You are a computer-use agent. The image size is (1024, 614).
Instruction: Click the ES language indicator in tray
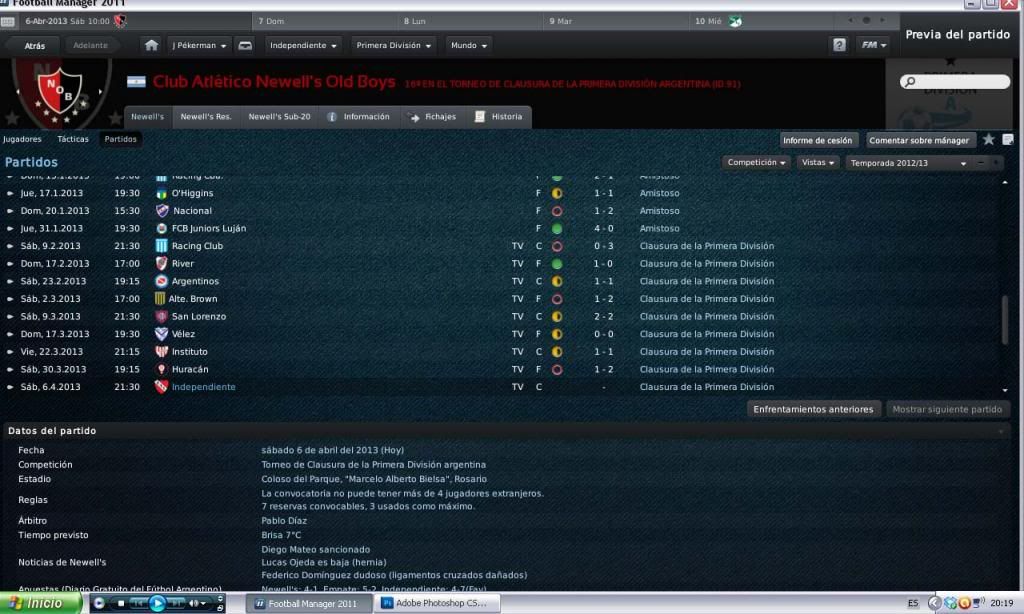click(x=912, y=604)
